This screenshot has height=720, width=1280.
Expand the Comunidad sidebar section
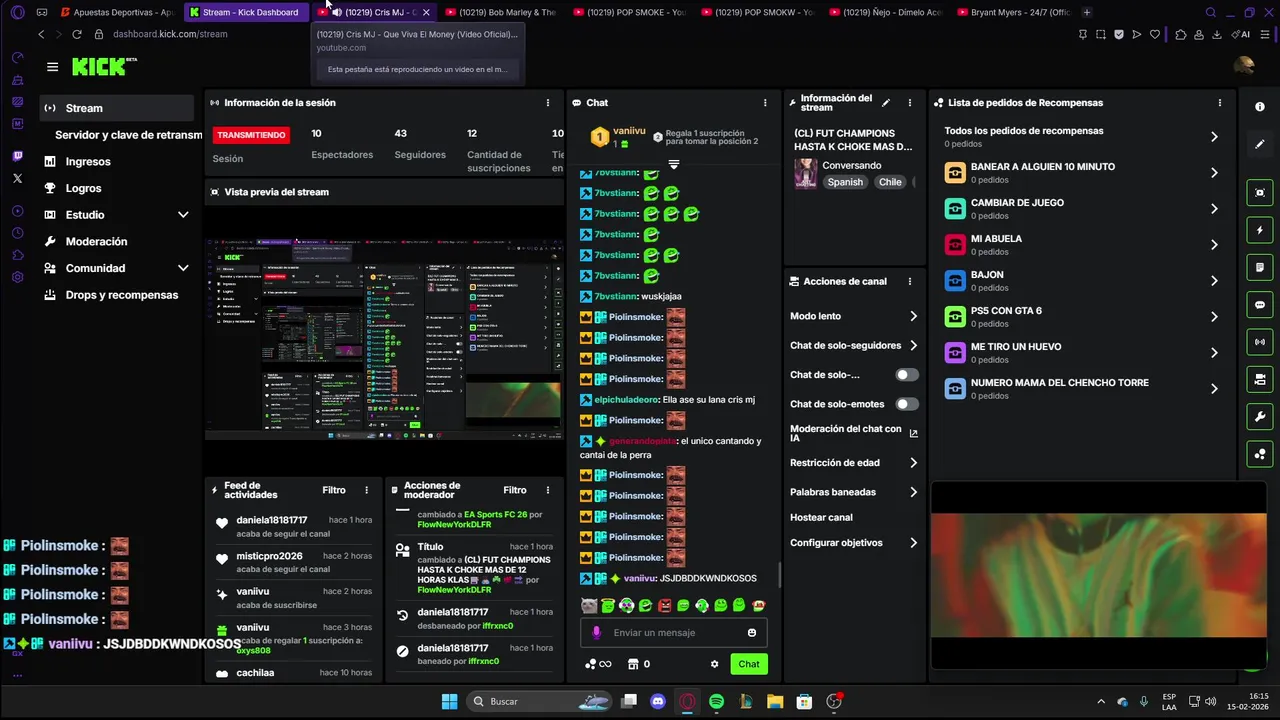tap(183, 268)
